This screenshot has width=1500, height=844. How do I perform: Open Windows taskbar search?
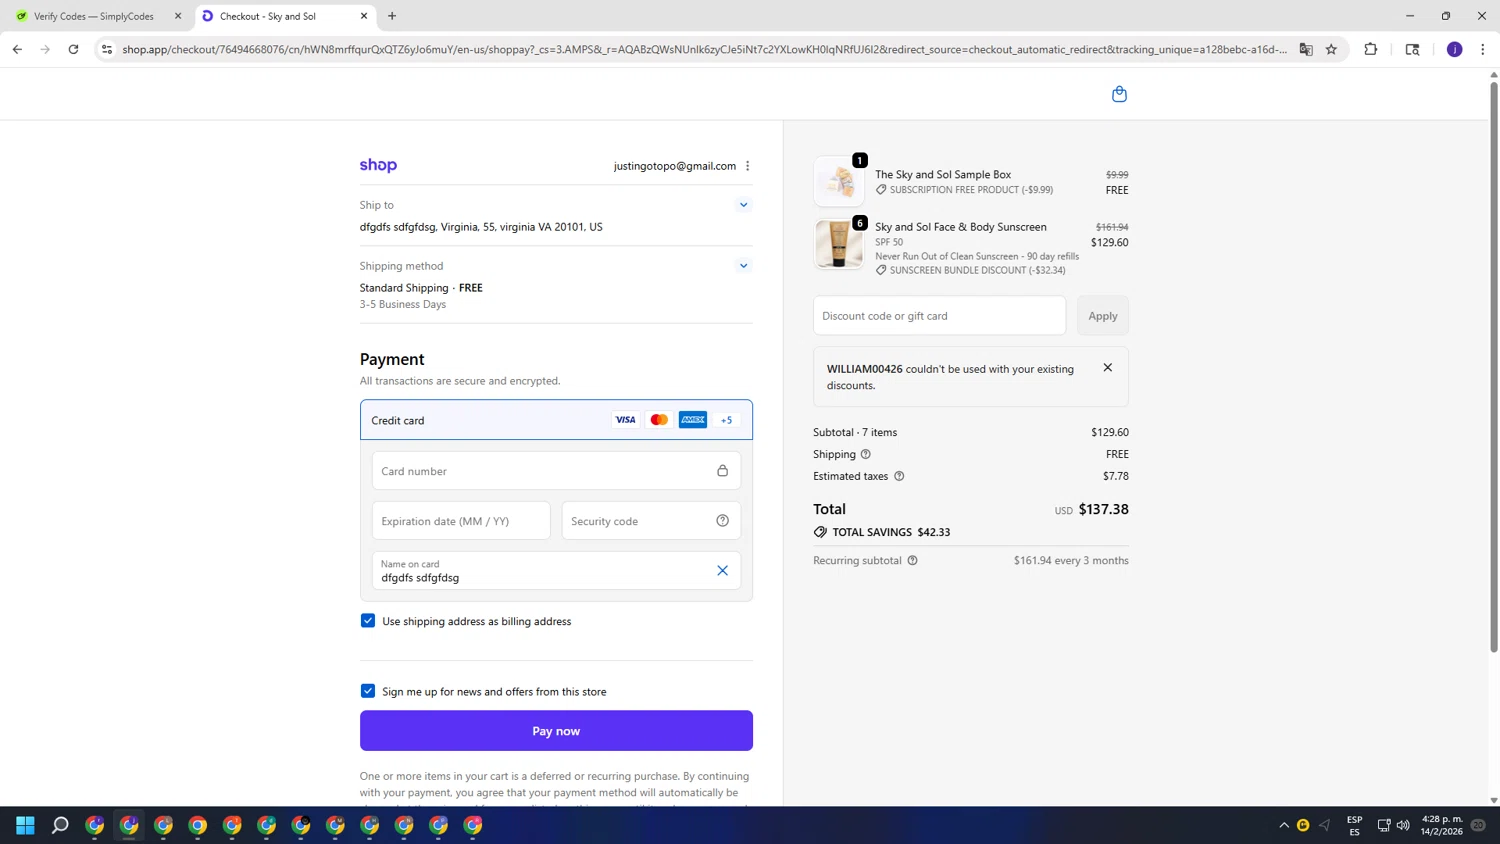(x=60, y=825)
